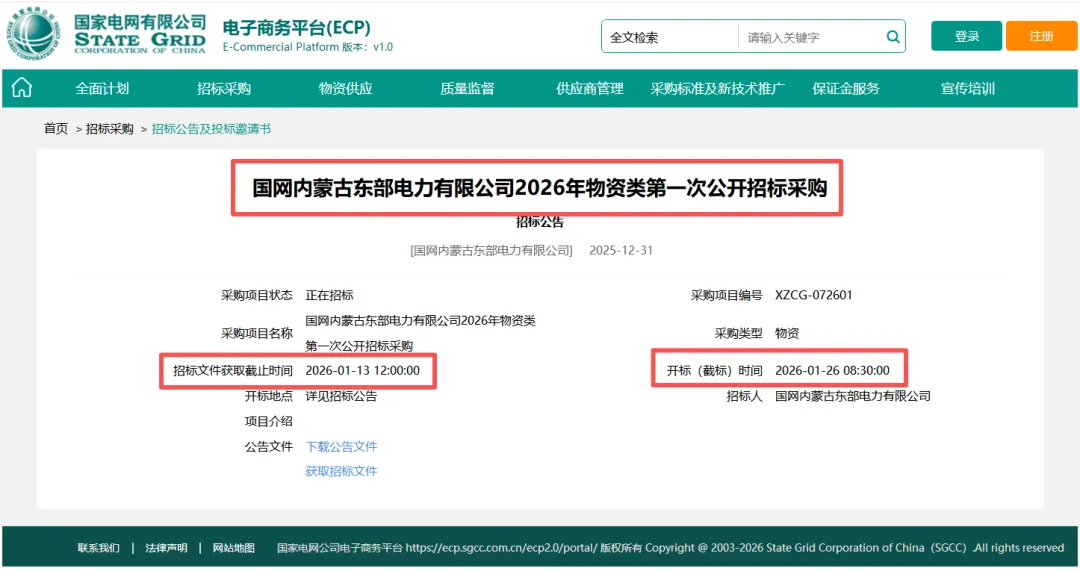
Task: Open the 保证金服务 menu
Action: [x=846, y=88]
